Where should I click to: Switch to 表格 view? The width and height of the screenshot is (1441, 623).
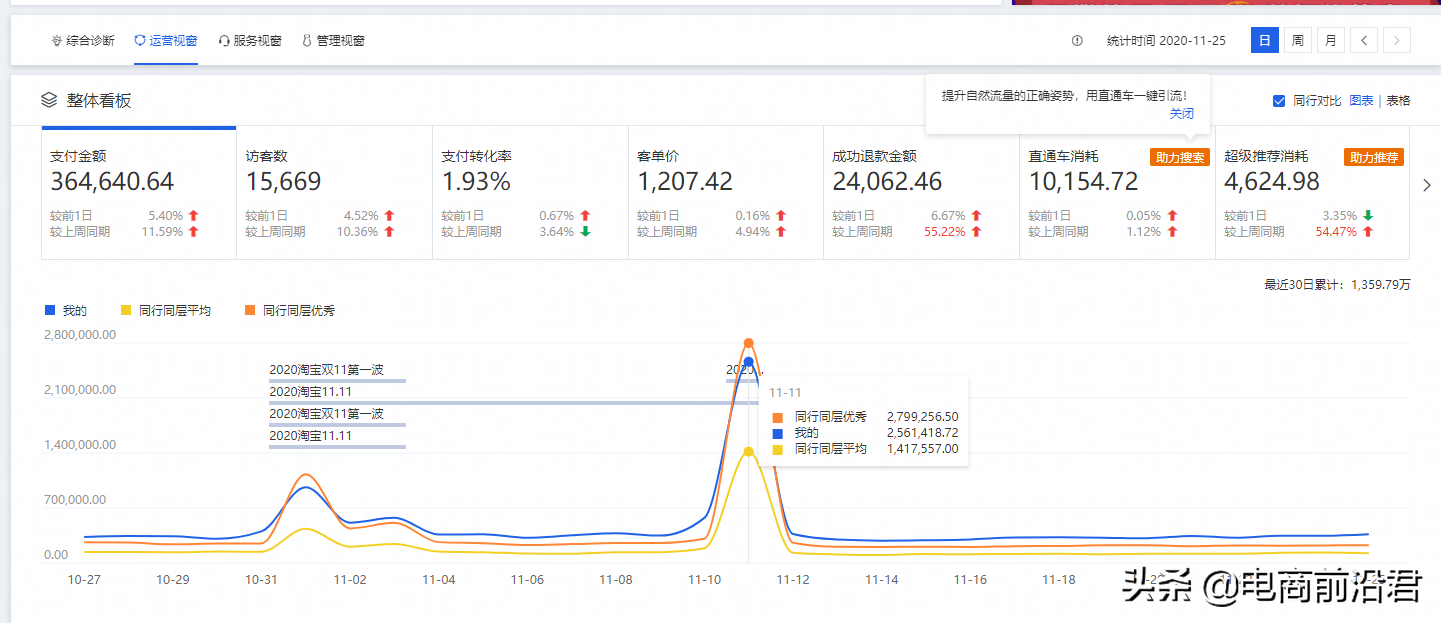(x=1398, y=101)
